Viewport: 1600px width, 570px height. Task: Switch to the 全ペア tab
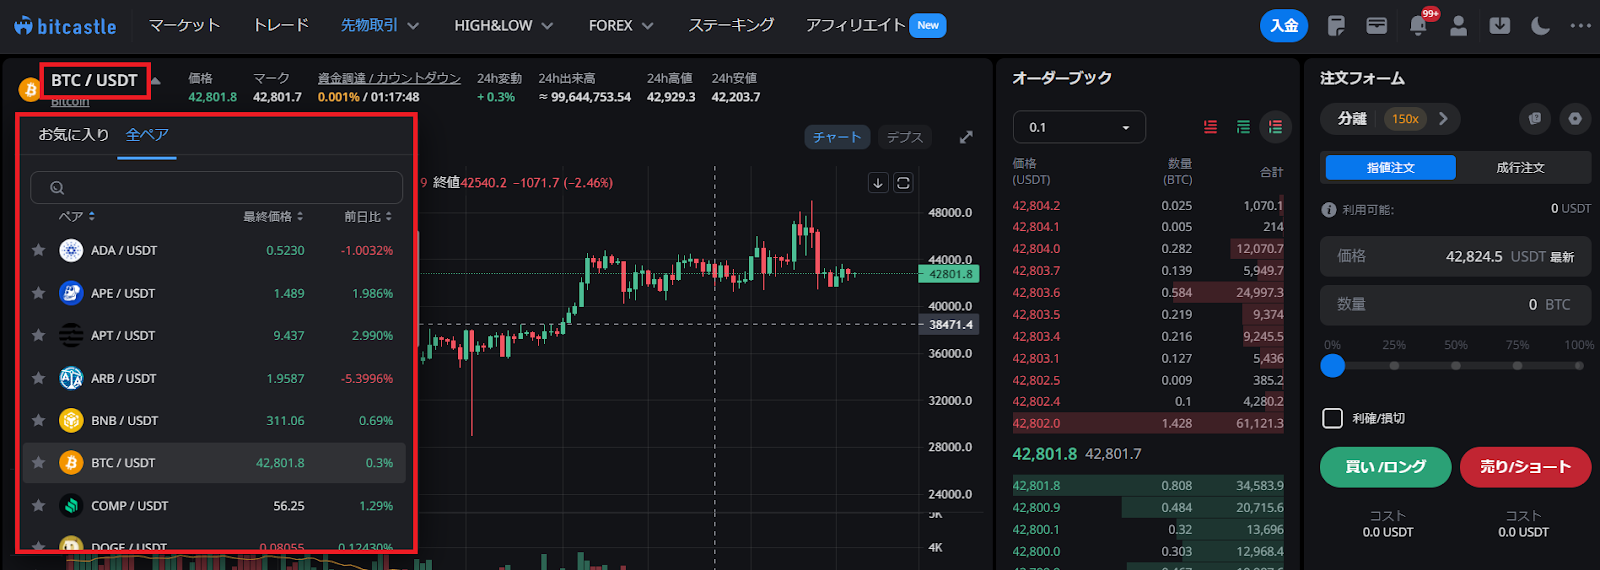(147, 134)
